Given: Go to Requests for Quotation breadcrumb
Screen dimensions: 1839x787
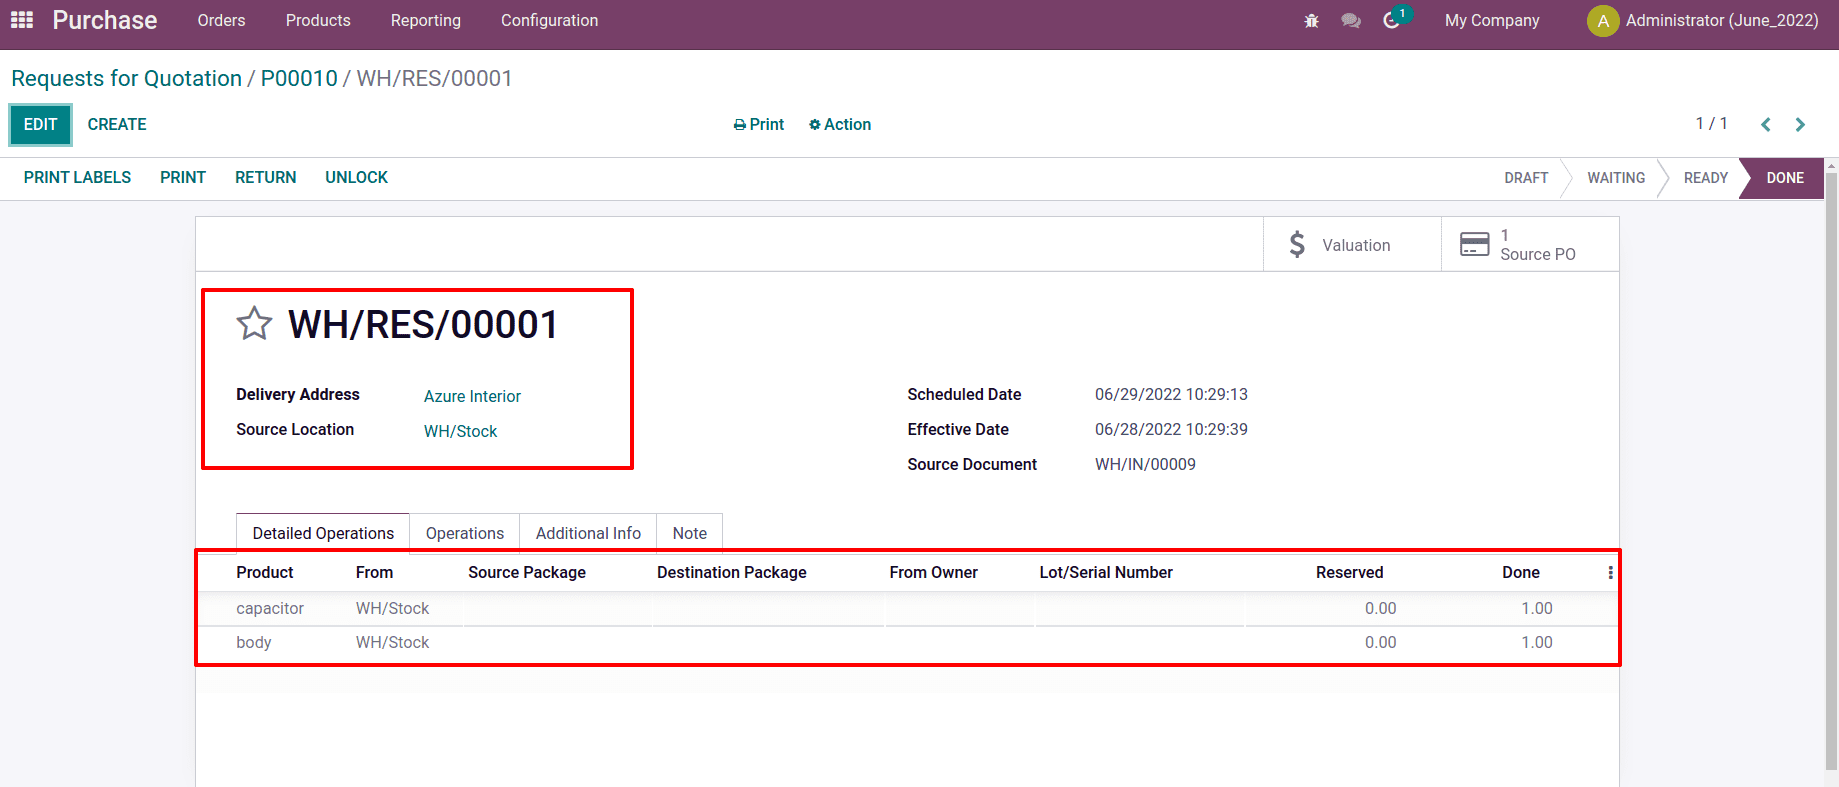Looking at the screenshot, I should 126,78.
